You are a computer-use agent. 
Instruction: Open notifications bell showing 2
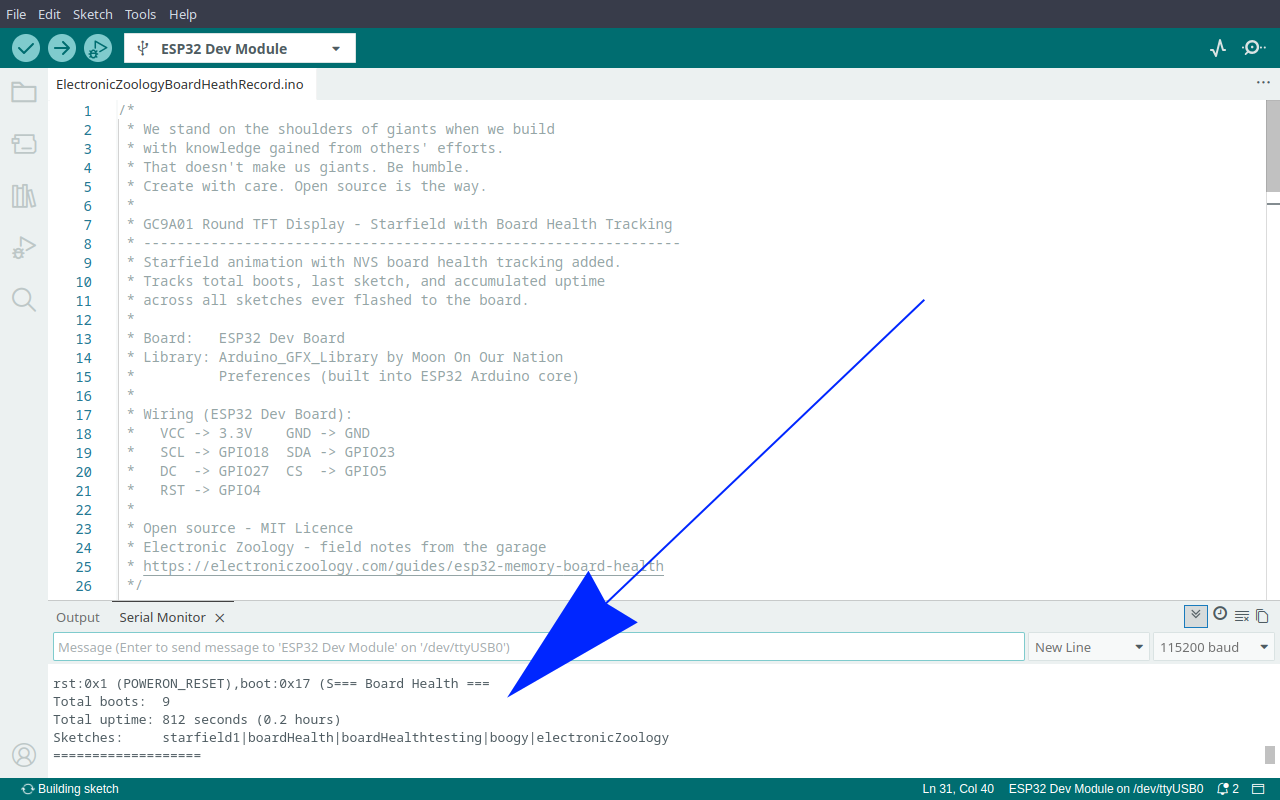tap(1228, 789)
